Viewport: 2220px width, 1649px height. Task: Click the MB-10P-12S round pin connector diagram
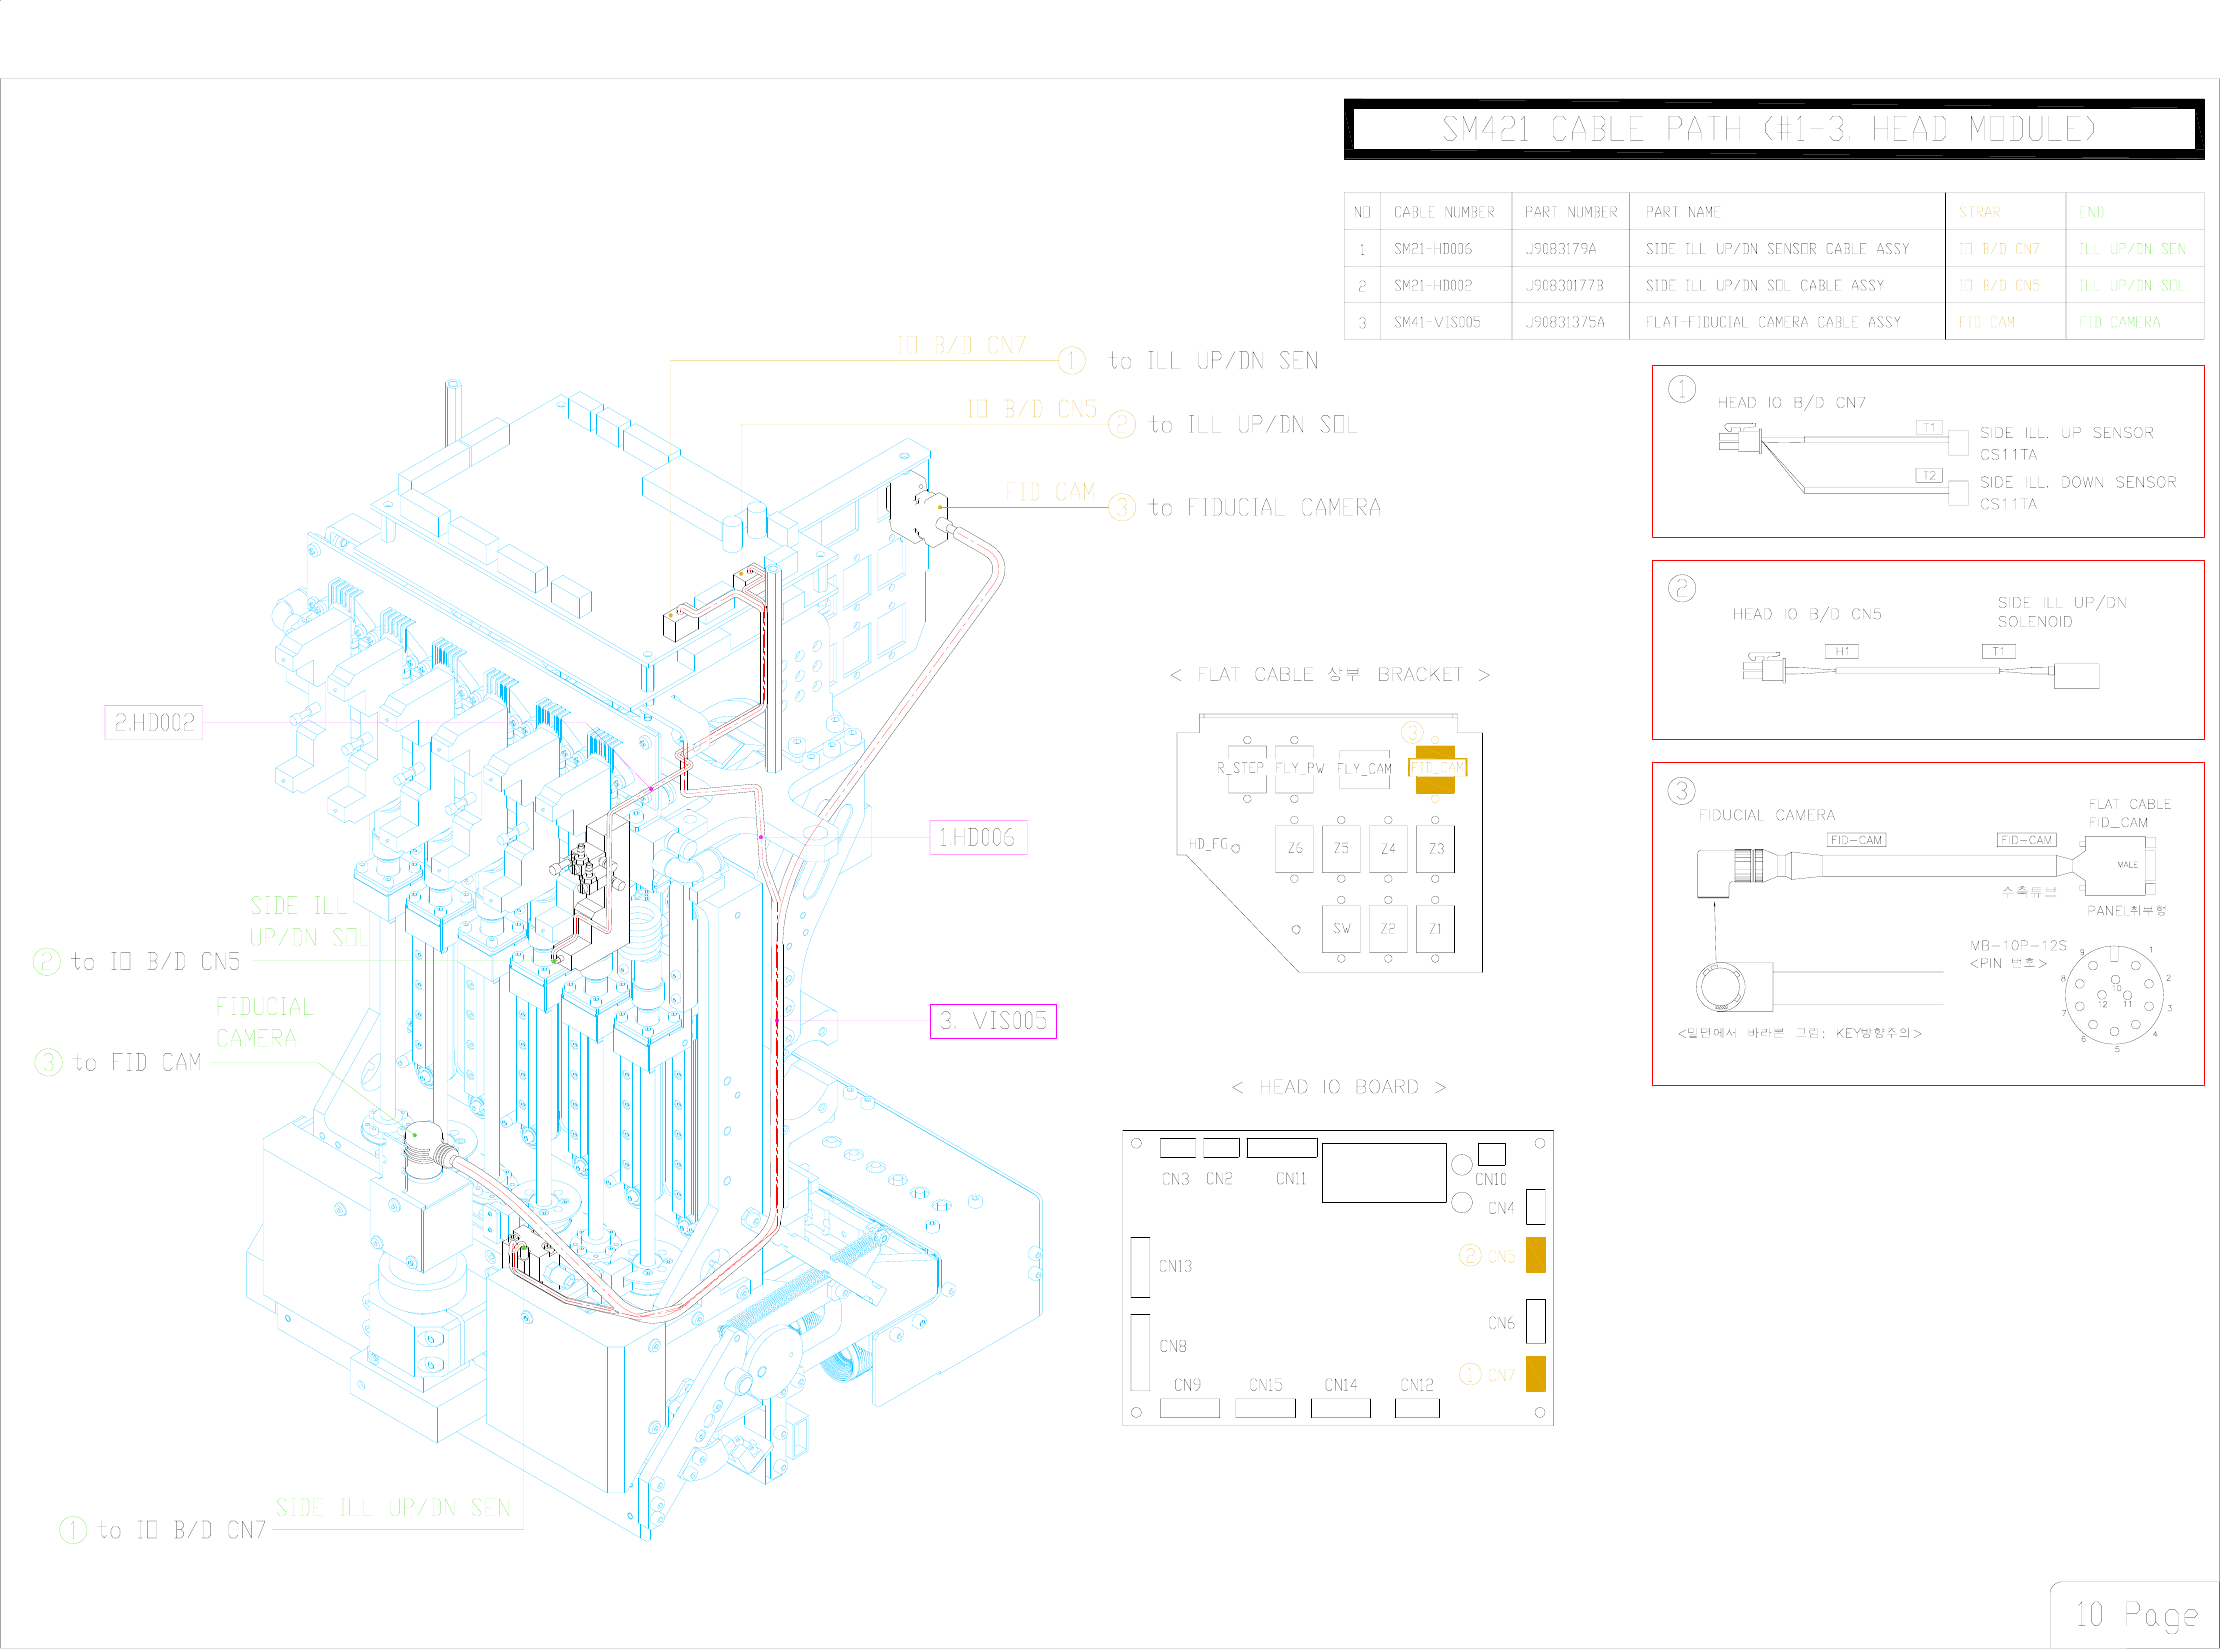point(2114,993)
